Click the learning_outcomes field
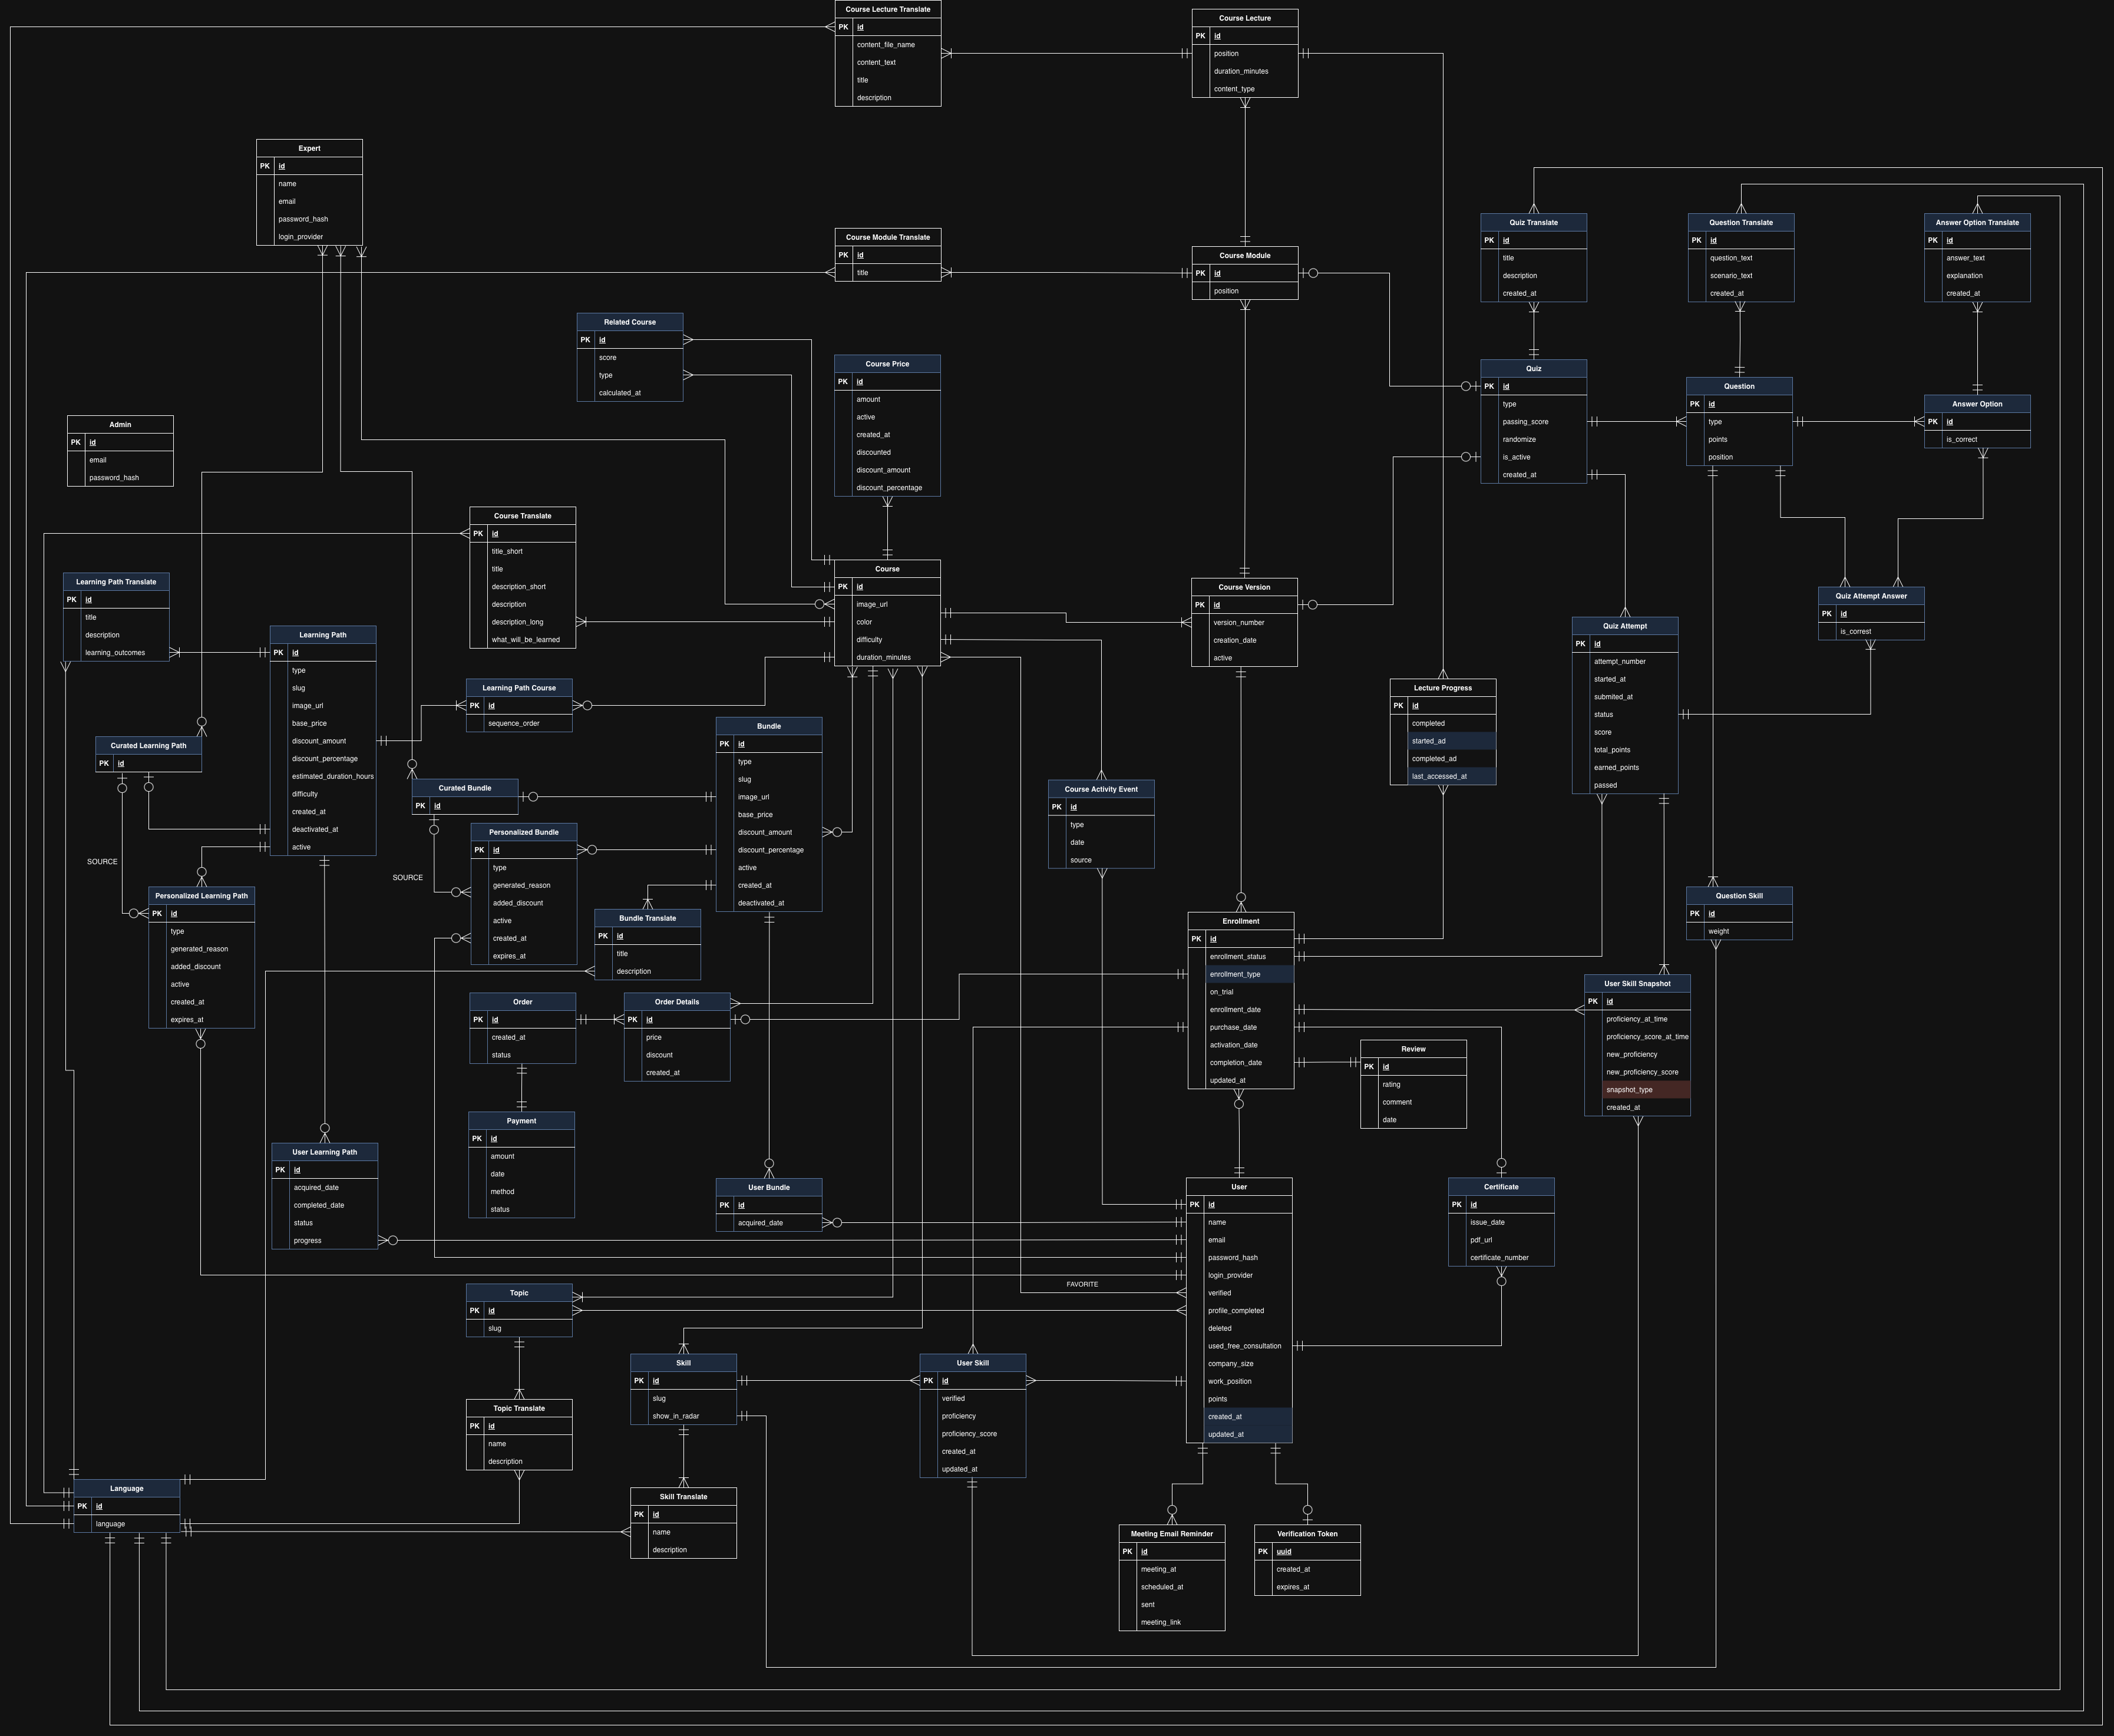Image resolution: width=2114 pixels, height=1736 pixels. [115, 653]
